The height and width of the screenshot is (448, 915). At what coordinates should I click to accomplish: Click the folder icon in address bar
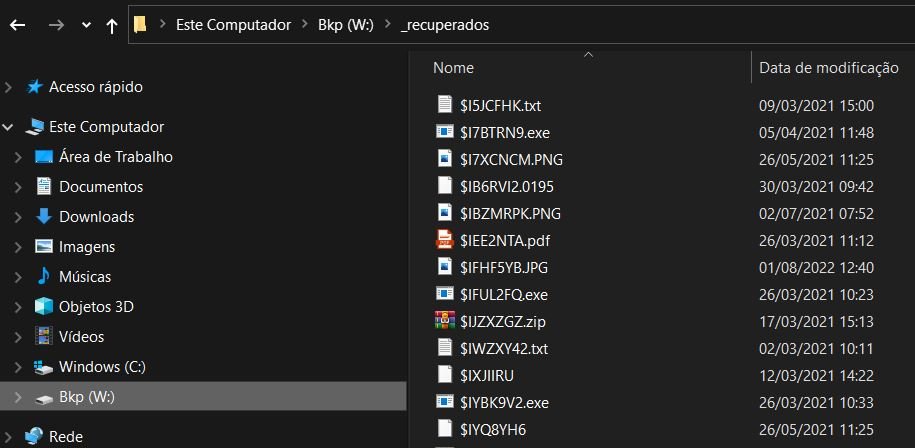pyautogui.click(x=139, y=24)
